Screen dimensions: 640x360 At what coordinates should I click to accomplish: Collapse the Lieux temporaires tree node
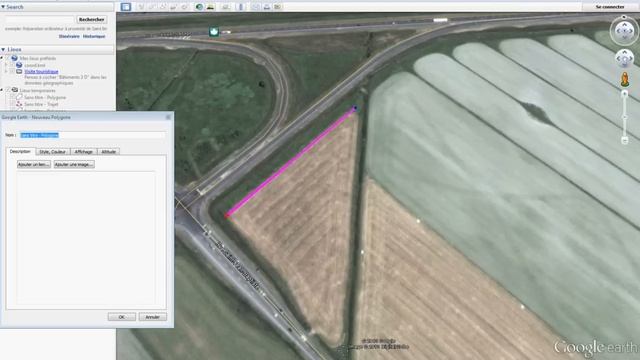(x=2, y=90)
